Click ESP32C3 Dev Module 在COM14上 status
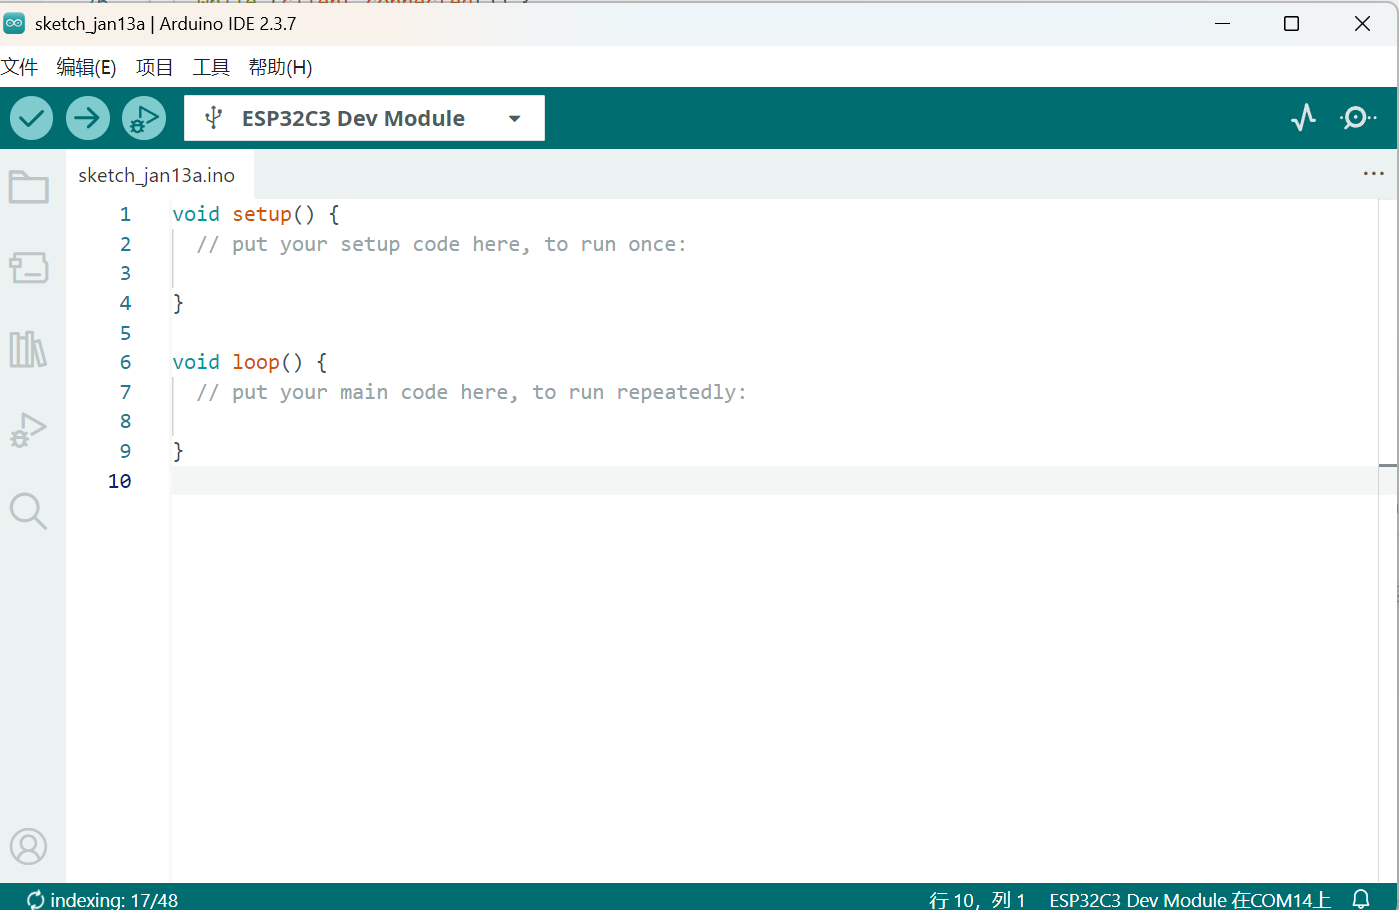The height and width of the screenshot is (910, 1399). coord(1190,900)
